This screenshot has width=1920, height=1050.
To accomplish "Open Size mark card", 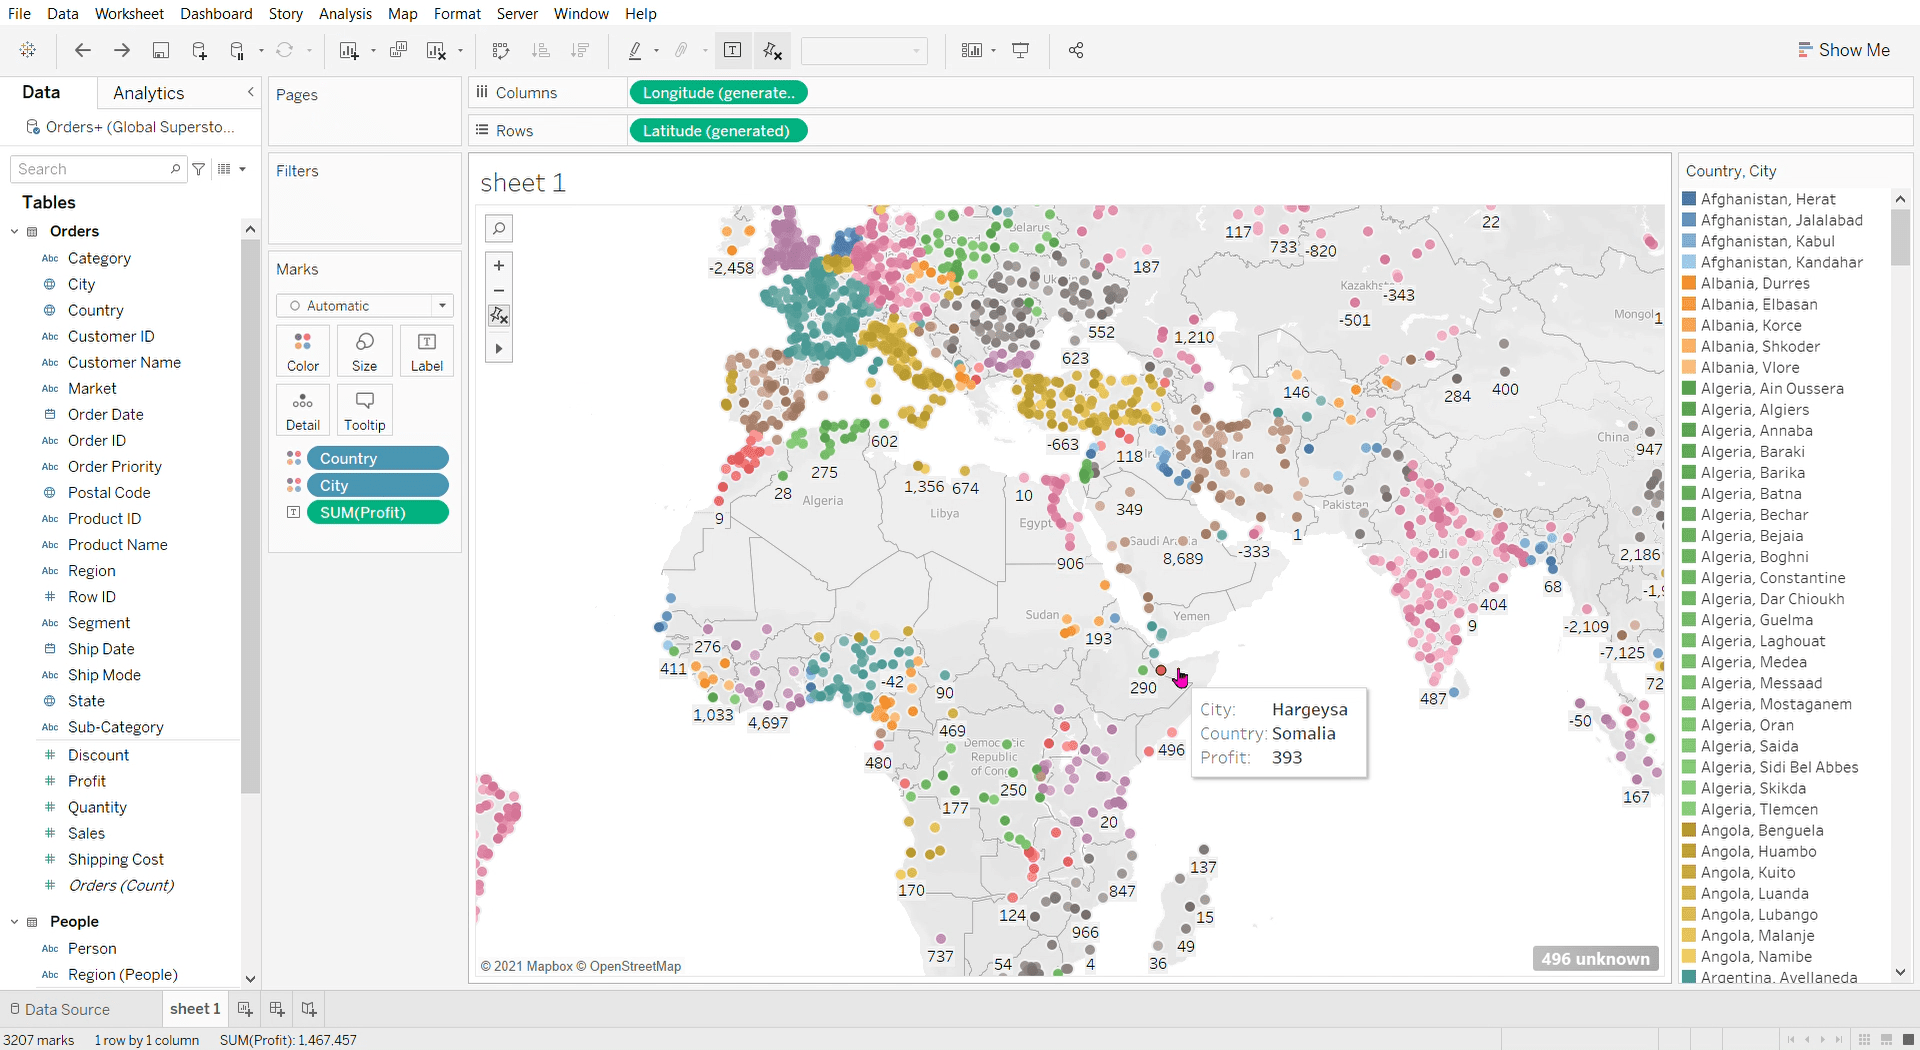I will click(365, 352).
